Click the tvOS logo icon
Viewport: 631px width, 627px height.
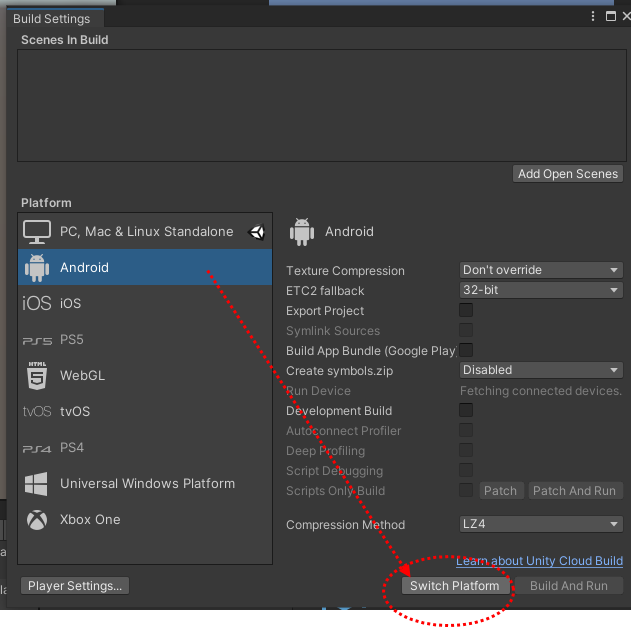tap(37, 411)
